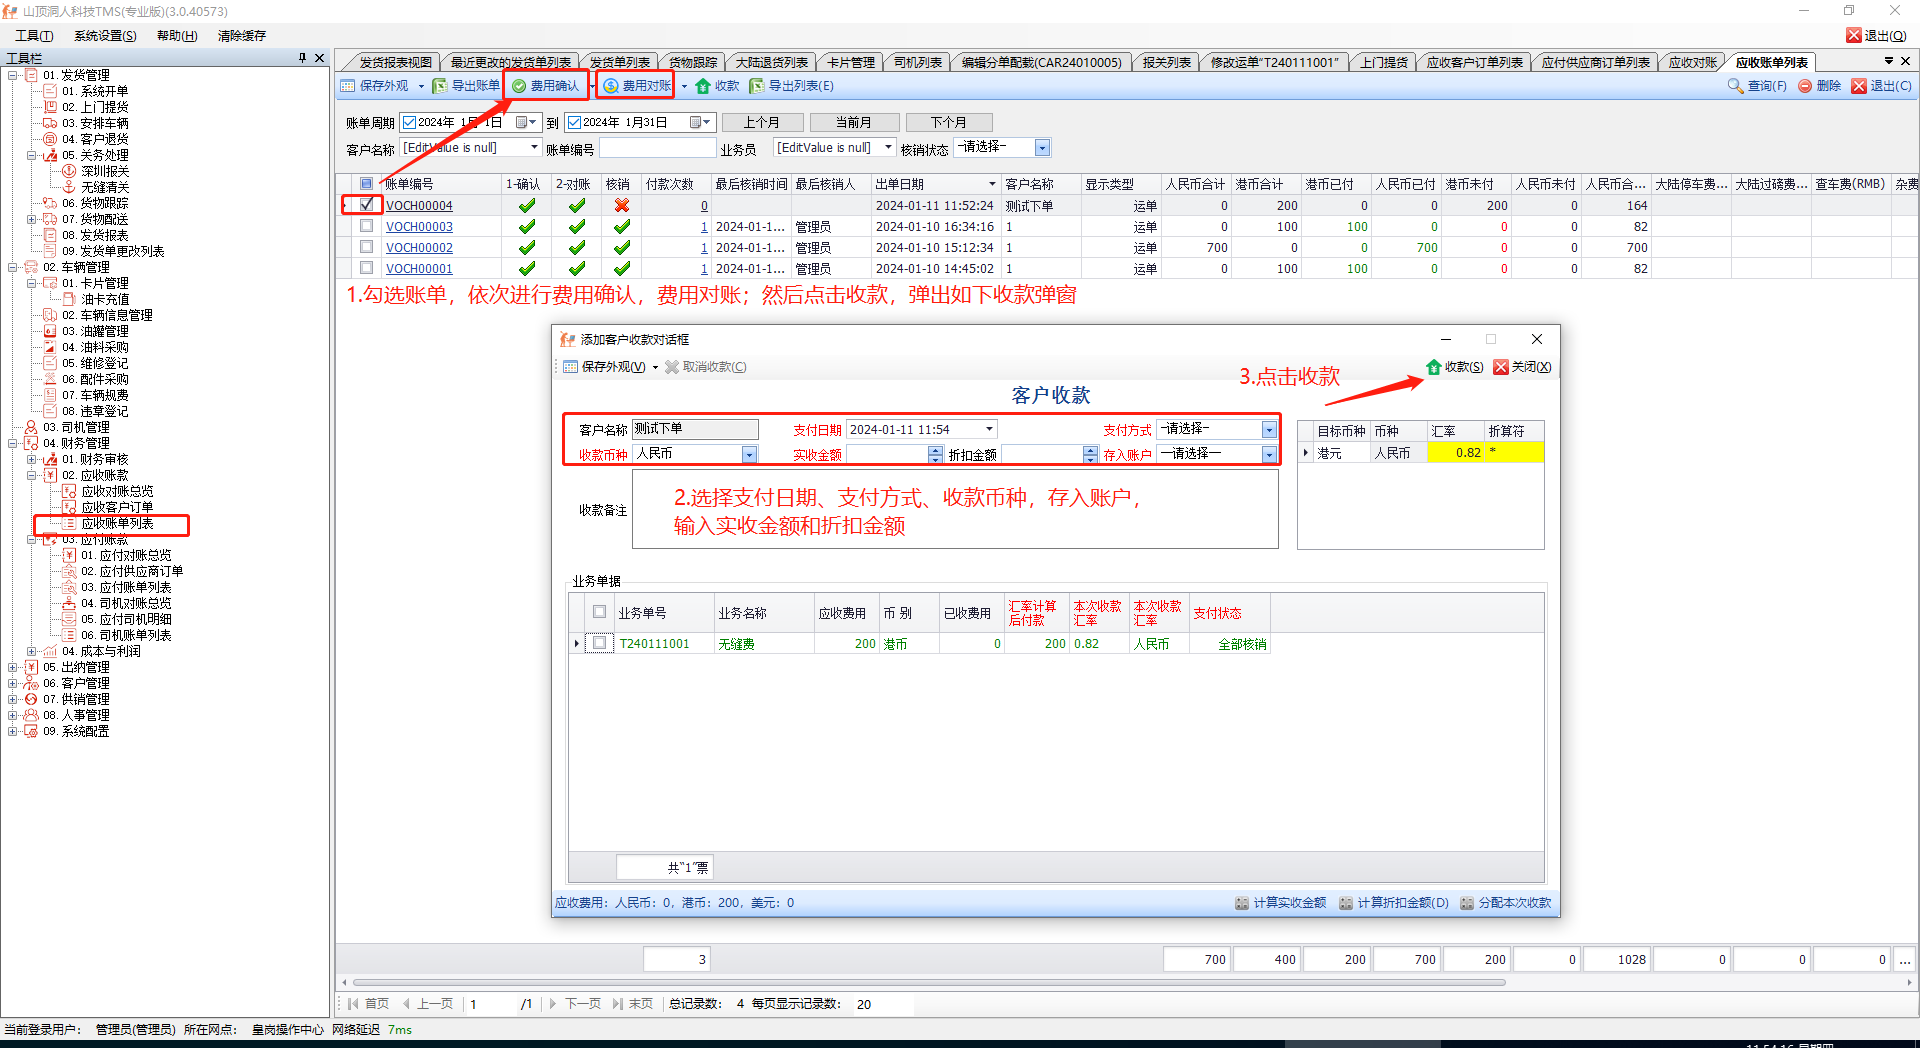
Task: Open the 系统设置(S) menu
Action: [x=105, y=35]
